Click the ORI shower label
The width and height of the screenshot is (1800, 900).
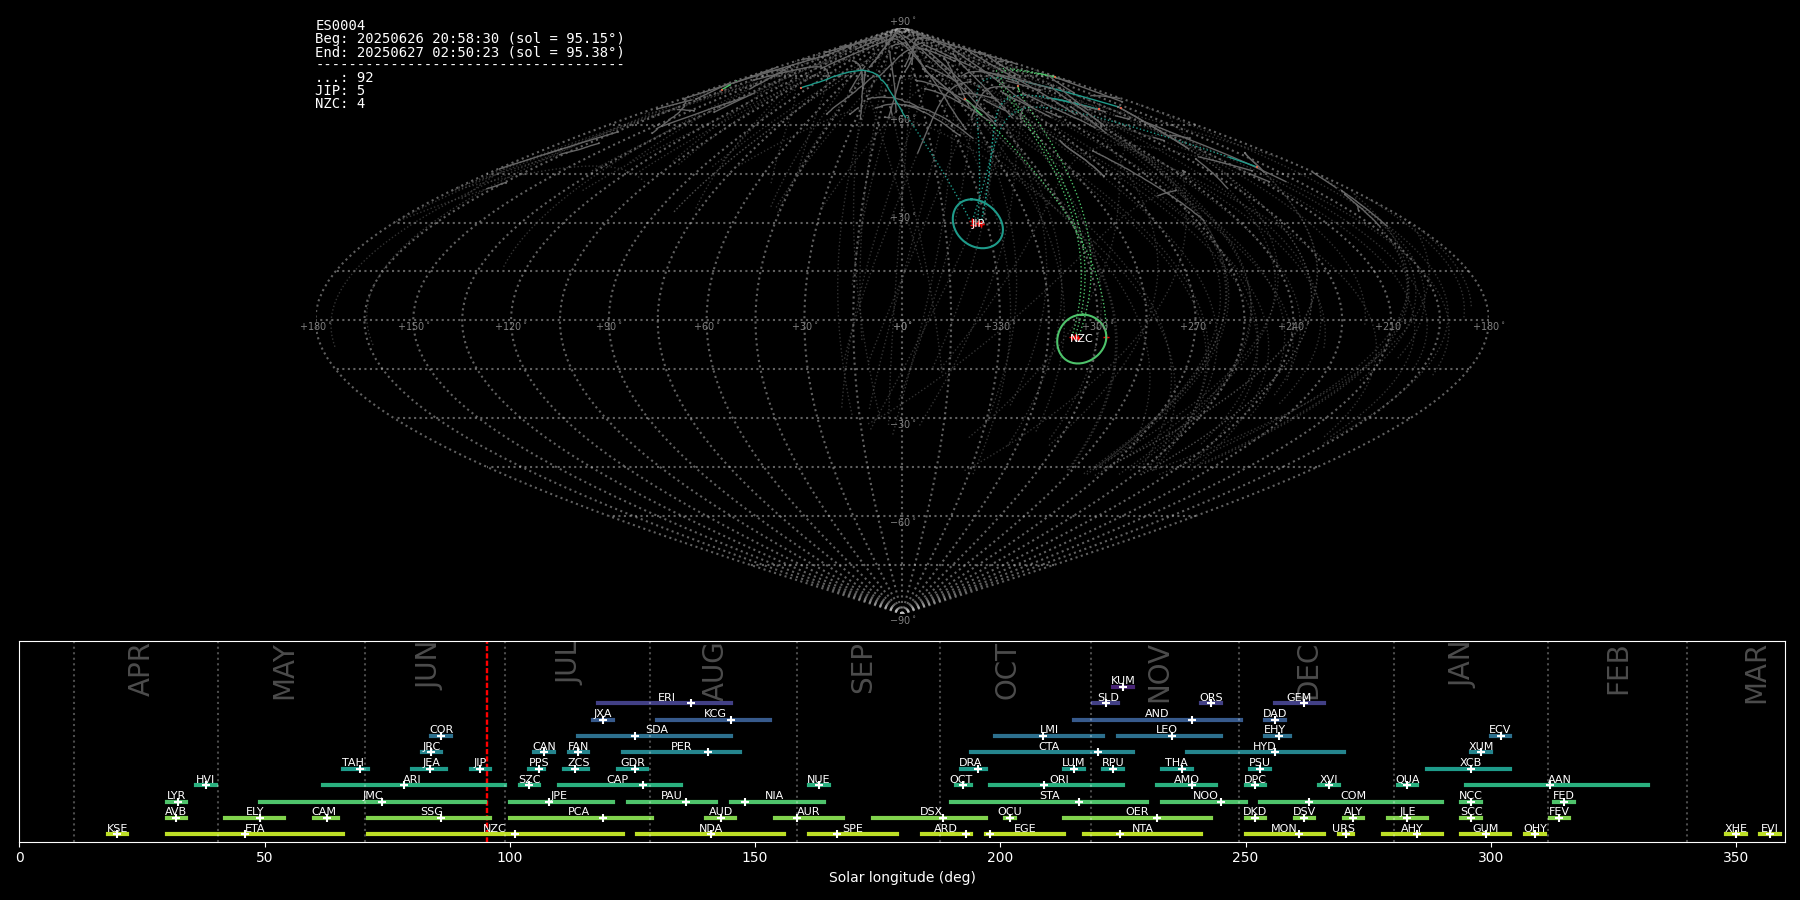(1059, 780)
